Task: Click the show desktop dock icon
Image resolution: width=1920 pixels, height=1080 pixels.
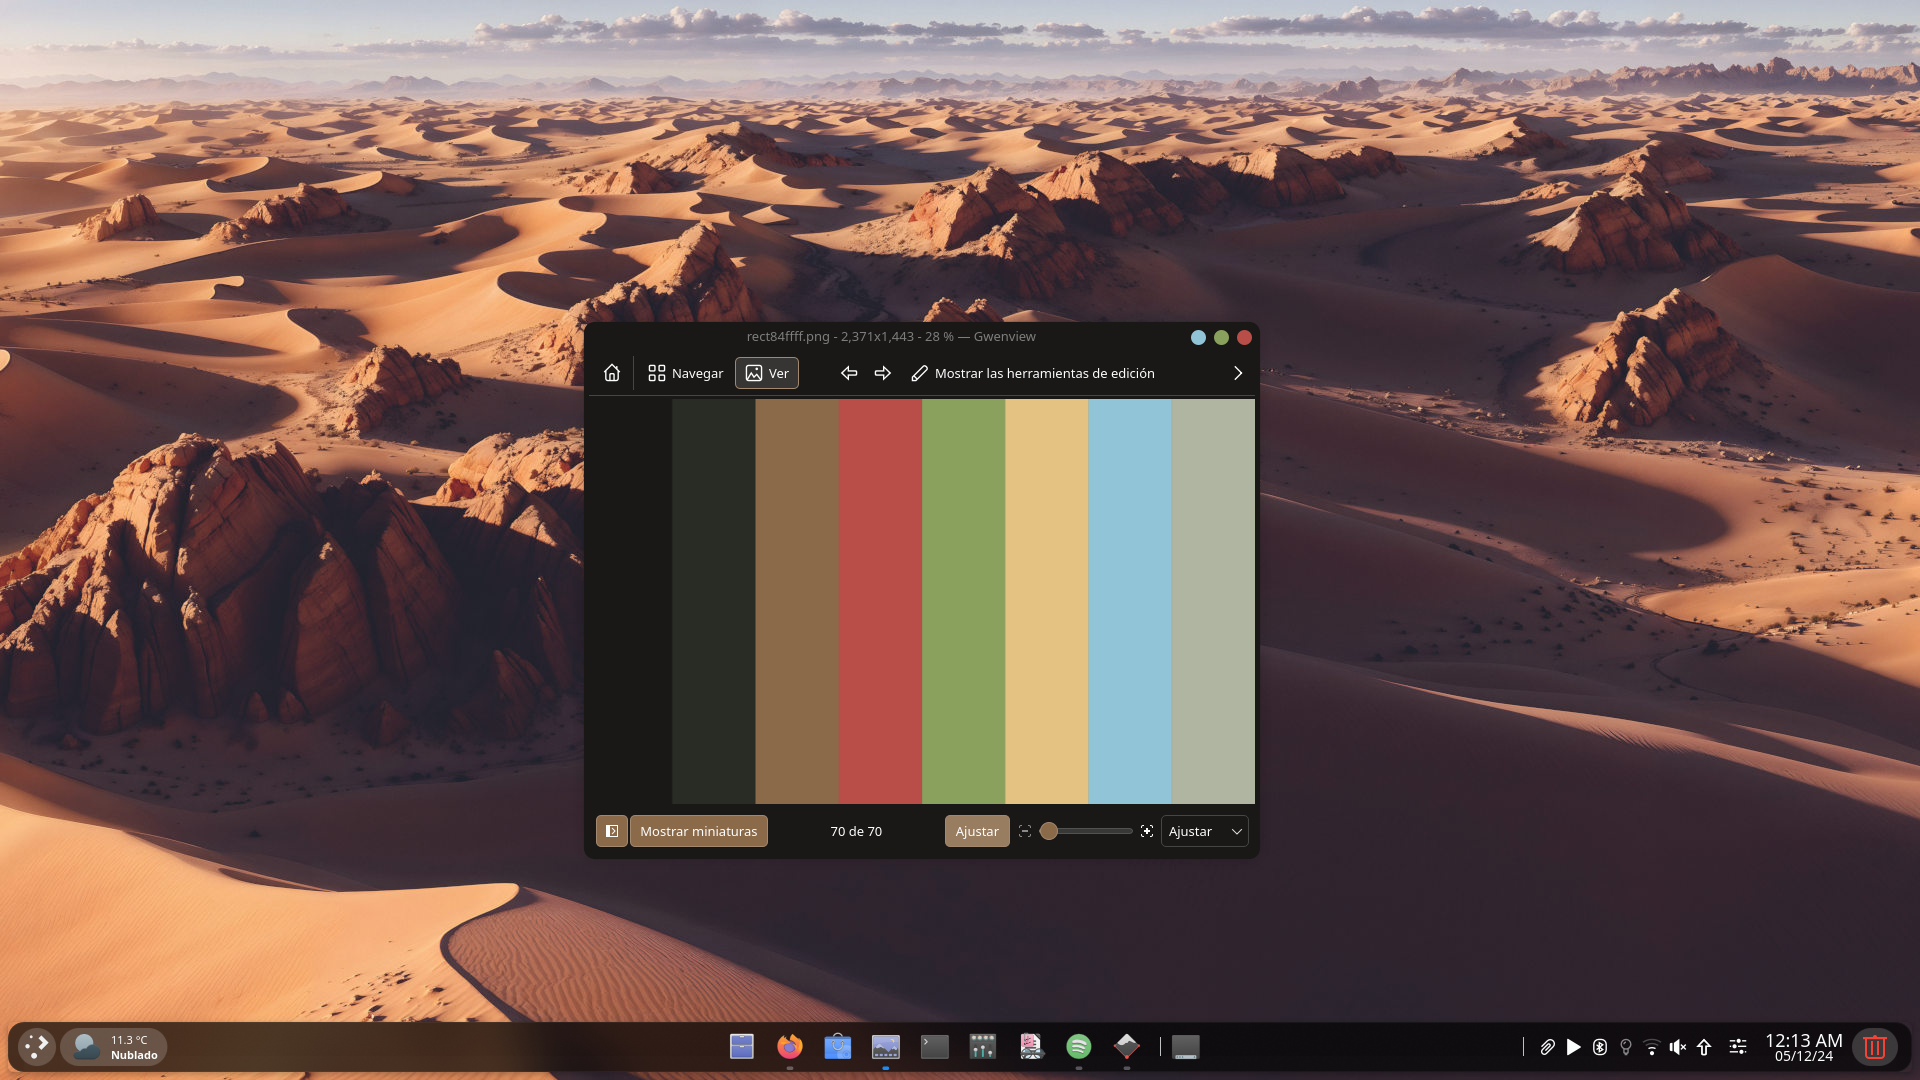Action: 1186,1047
